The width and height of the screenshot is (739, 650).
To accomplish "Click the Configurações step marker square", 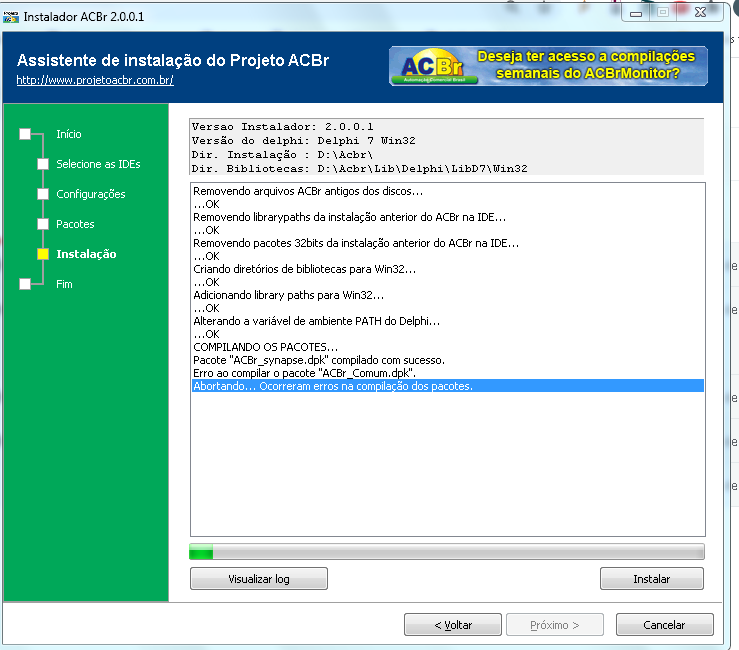I will point(43,194).
